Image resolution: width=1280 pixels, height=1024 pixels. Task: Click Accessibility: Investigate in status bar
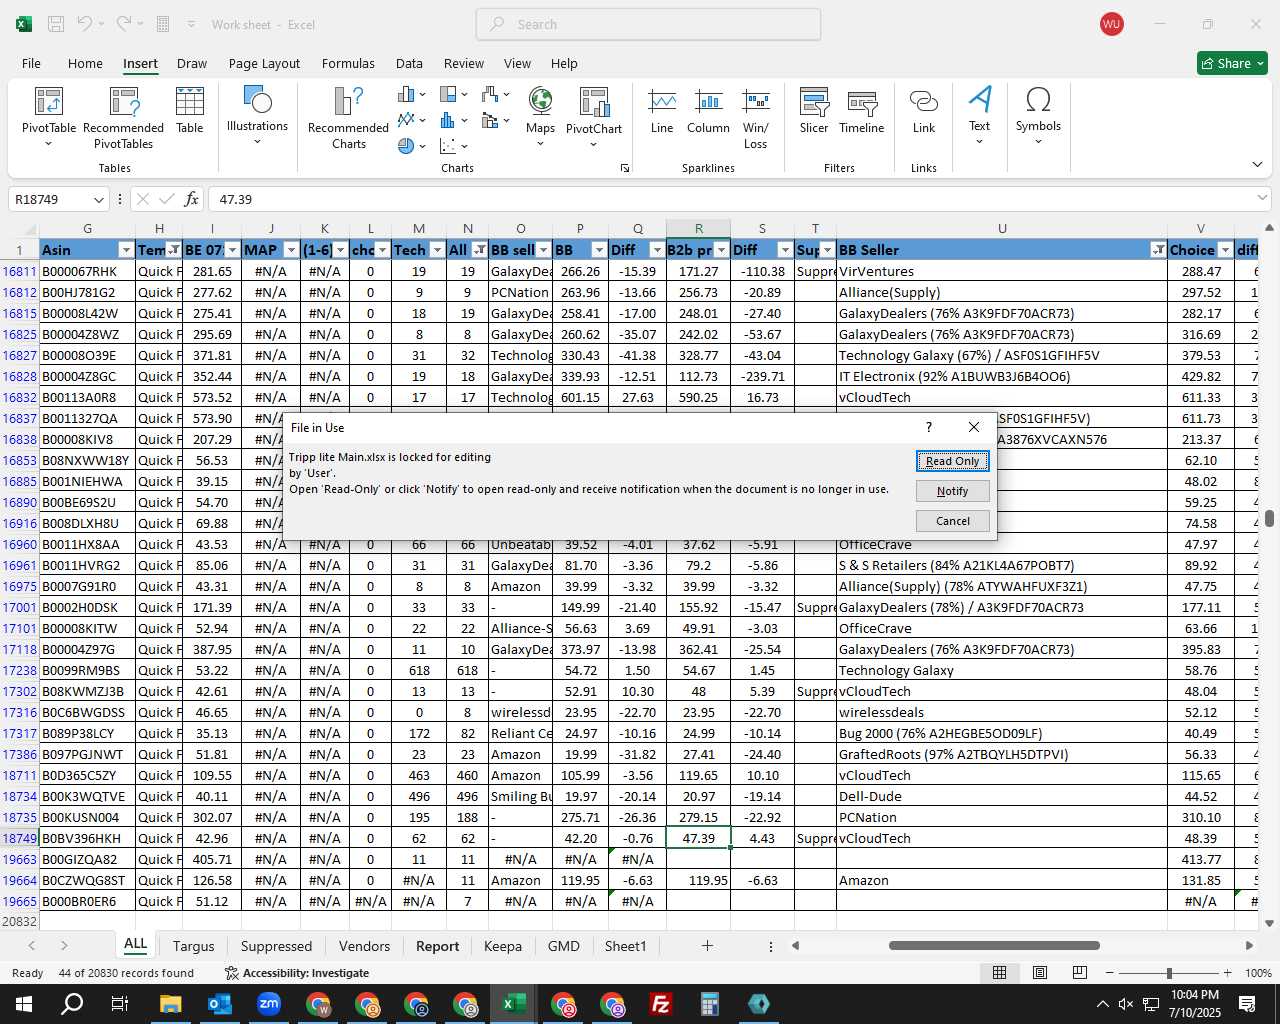(x=297, y=973)
